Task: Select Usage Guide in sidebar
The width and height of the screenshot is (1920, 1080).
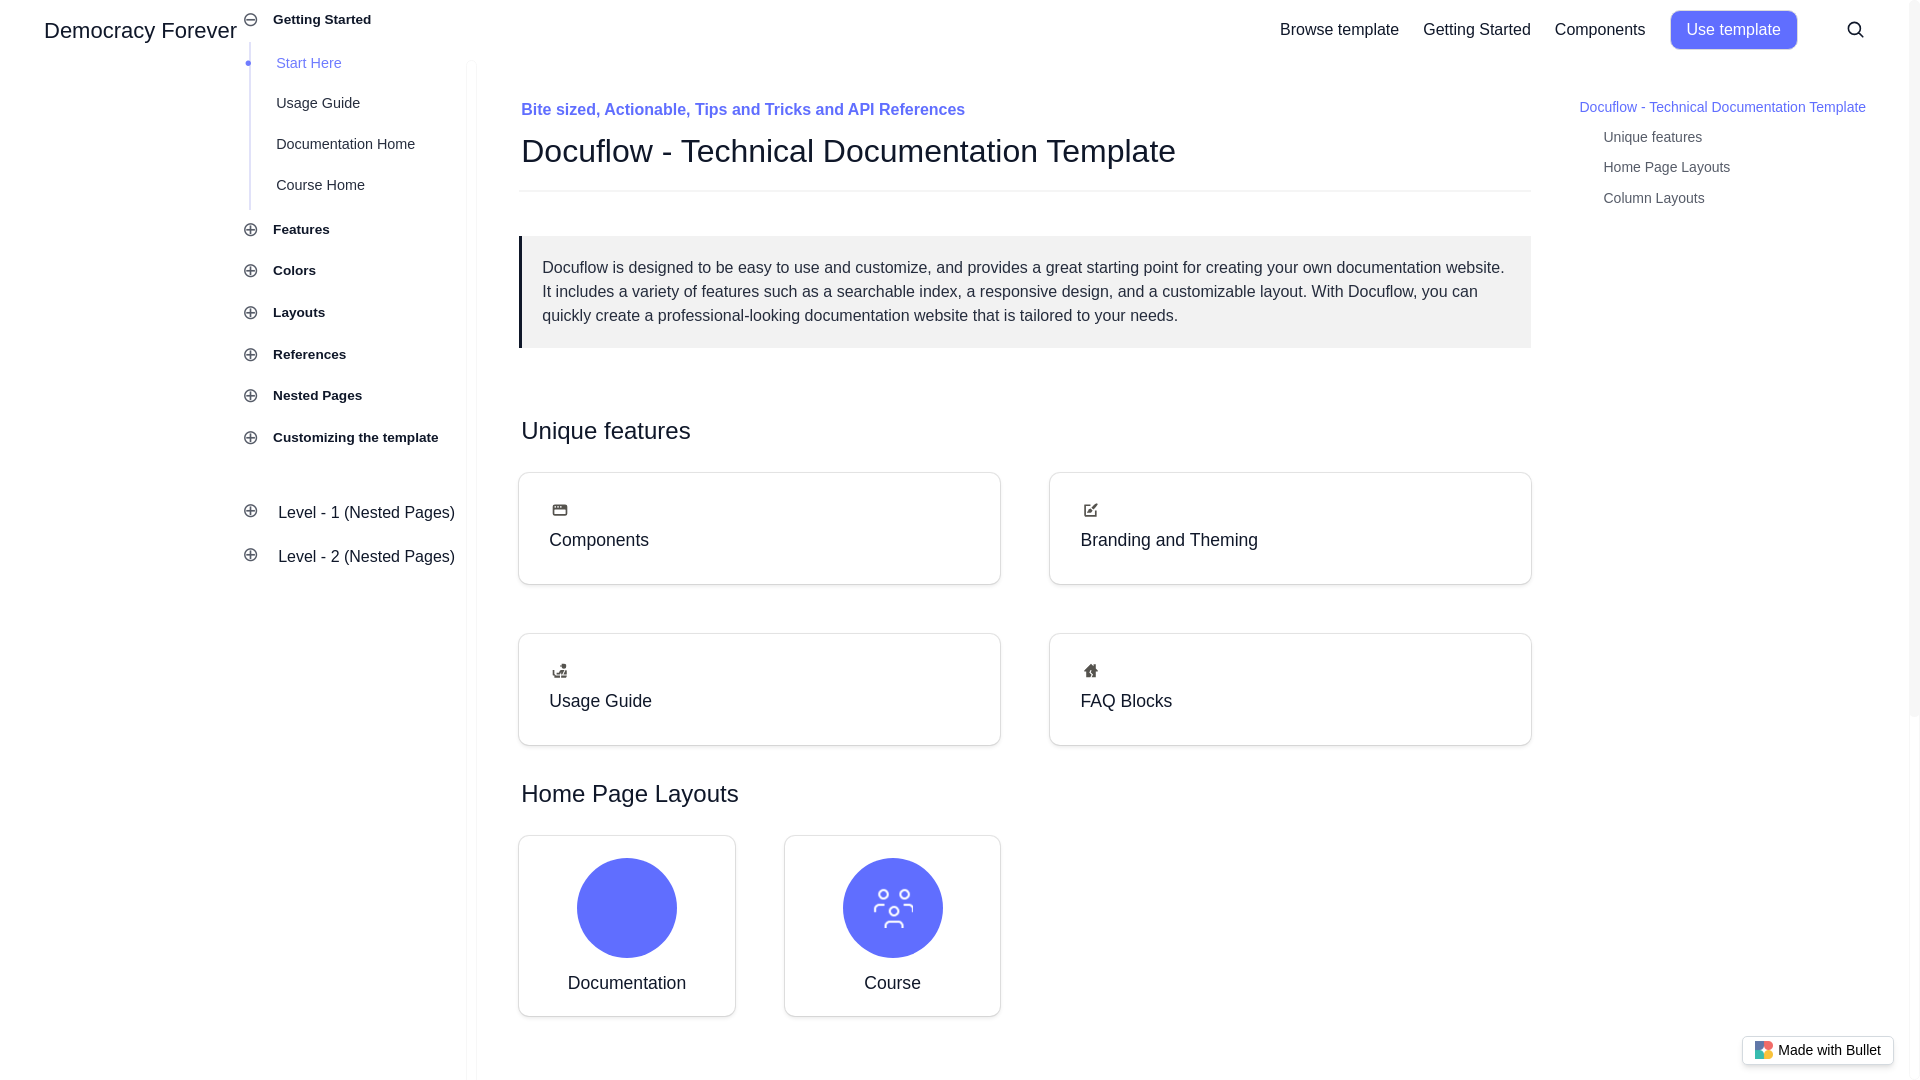Action: [318, 103]
